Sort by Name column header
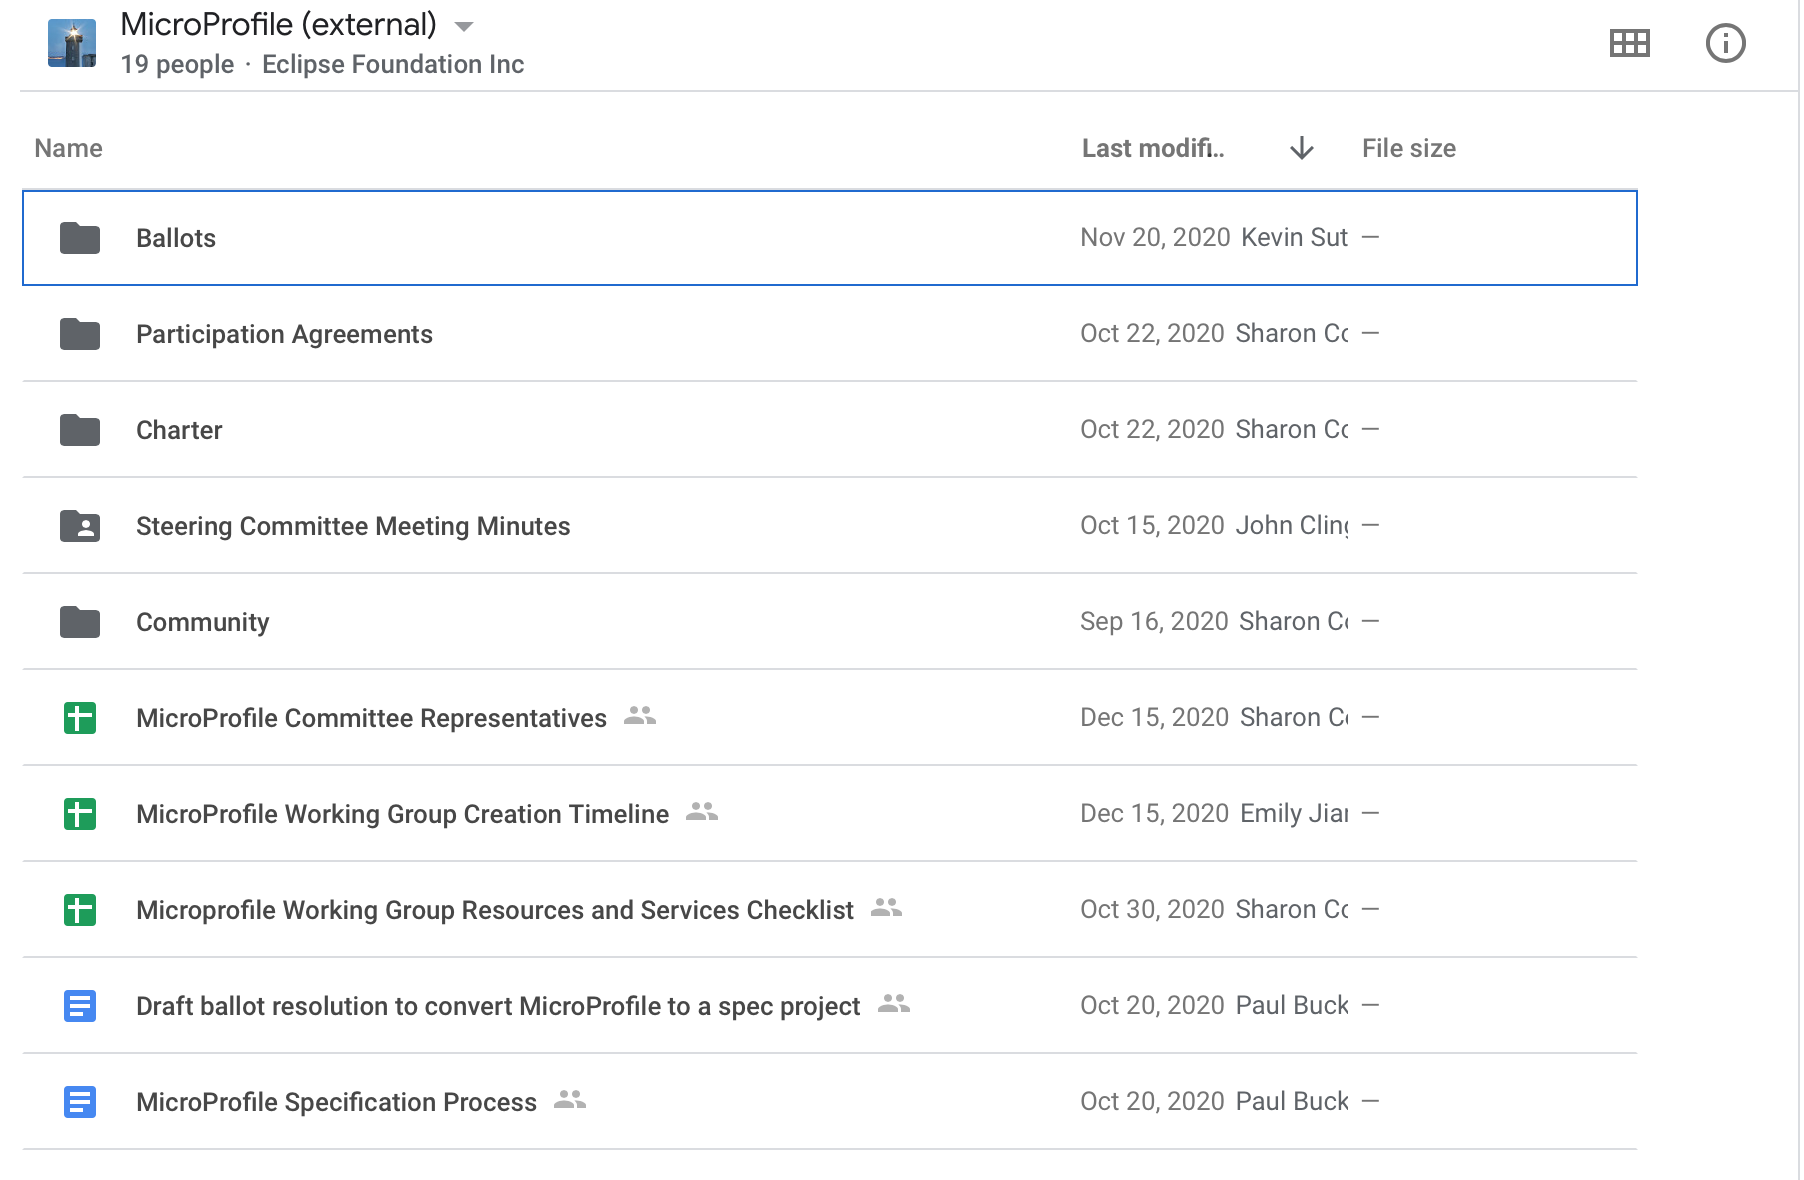Screen dimensions: 1804x1180 [x=68, y=148]
